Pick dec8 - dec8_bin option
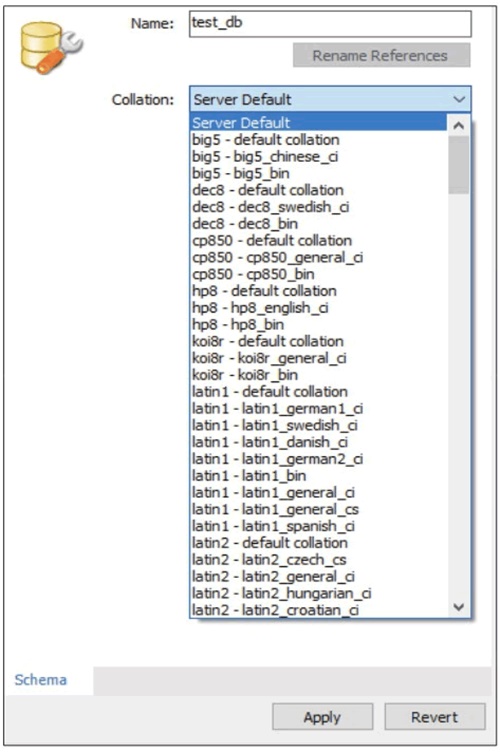The height and width of the screenshot is (752, 500). pos(318,223)
